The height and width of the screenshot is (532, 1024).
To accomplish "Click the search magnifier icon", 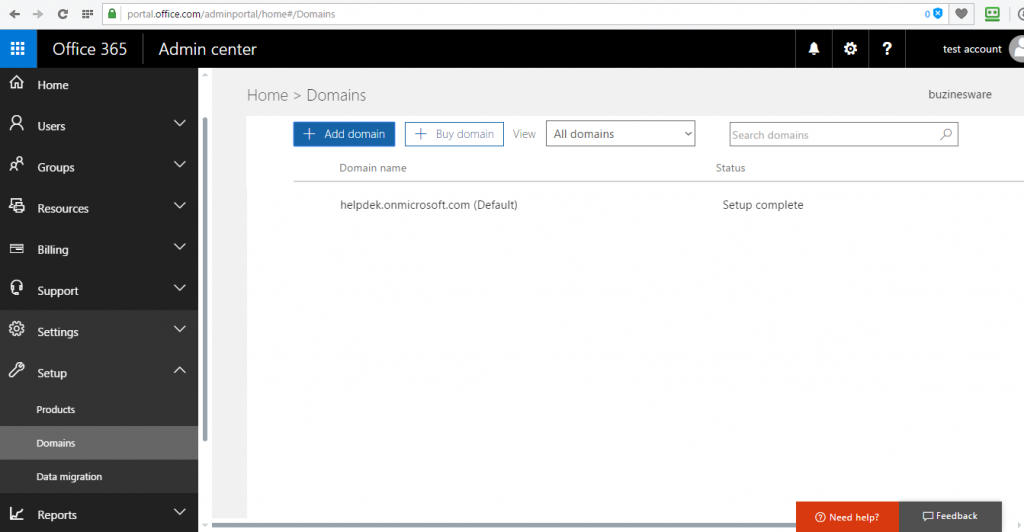I will pos(946,134).
